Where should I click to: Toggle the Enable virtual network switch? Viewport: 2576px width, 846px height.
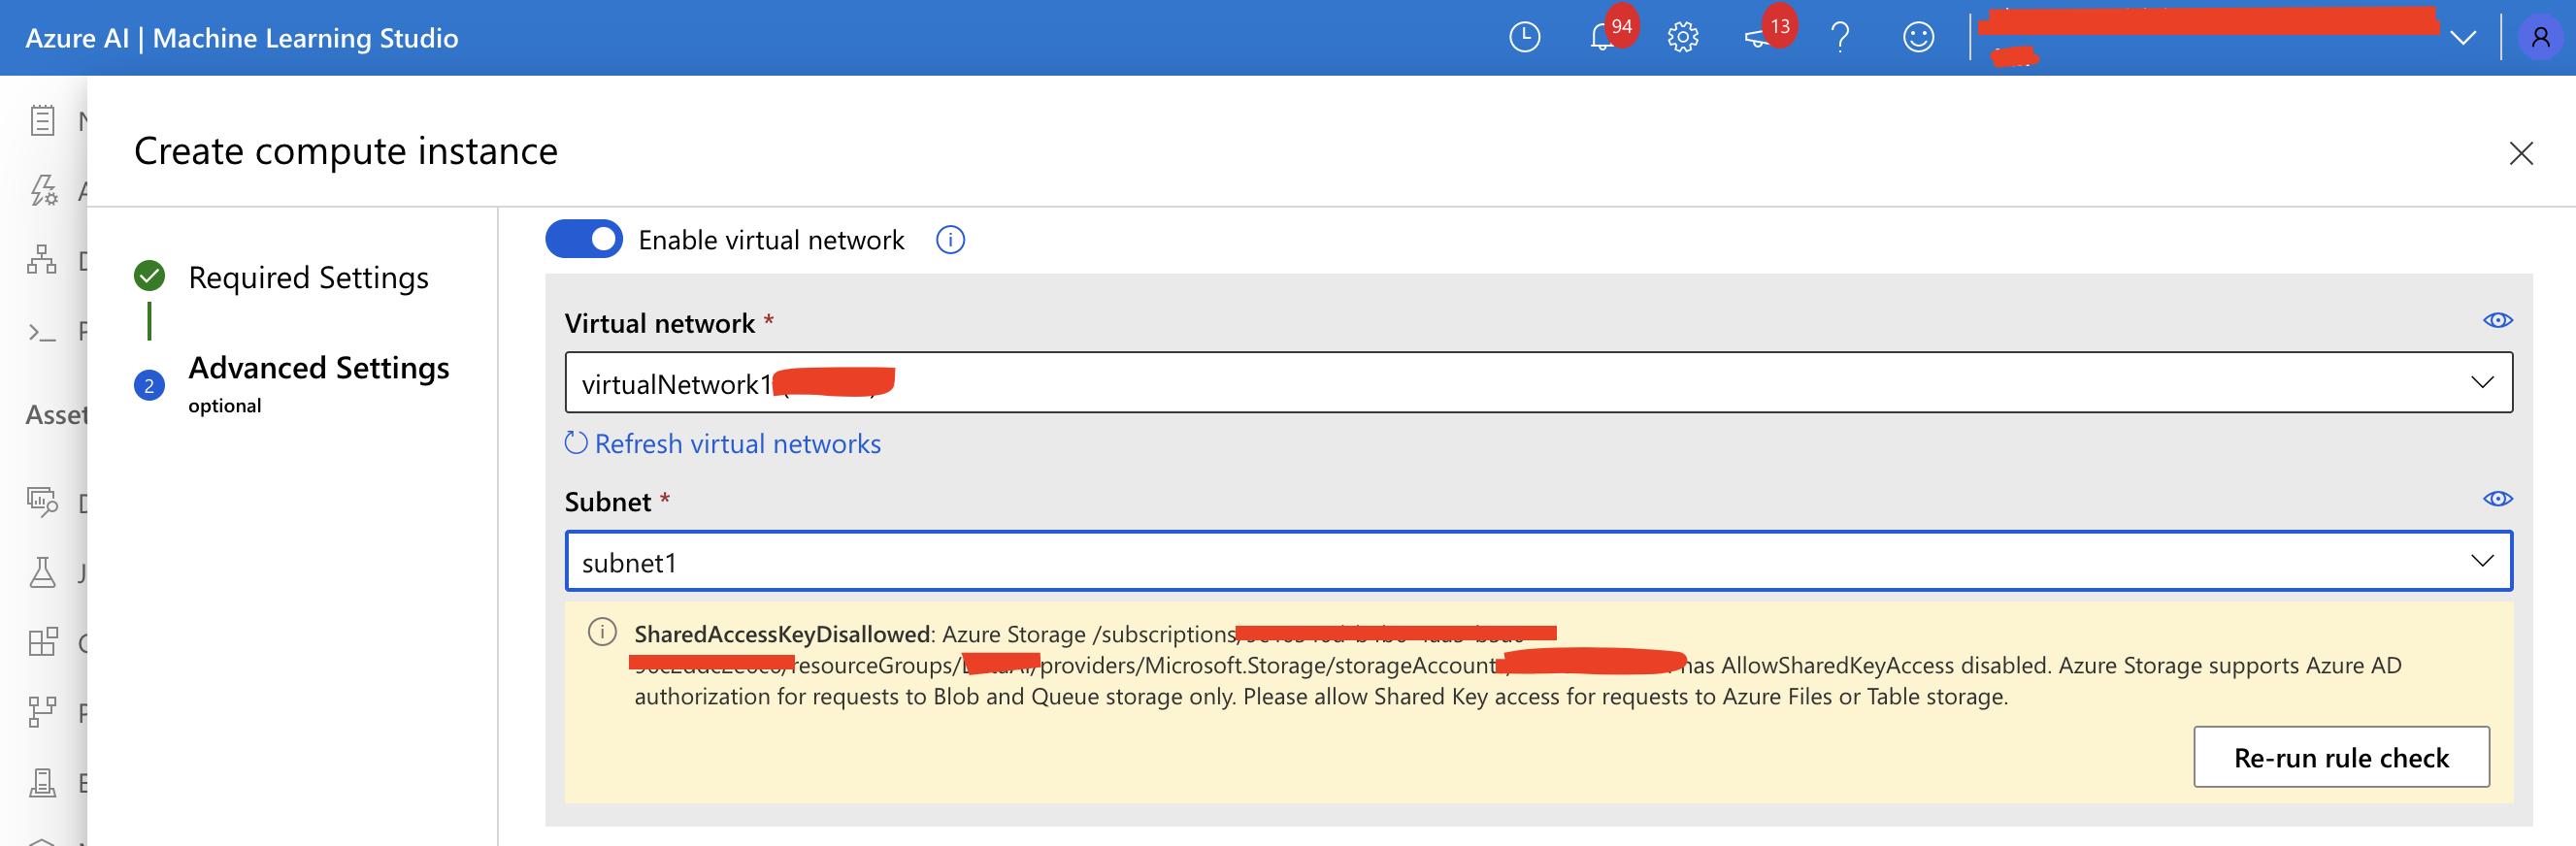(583, 240)
